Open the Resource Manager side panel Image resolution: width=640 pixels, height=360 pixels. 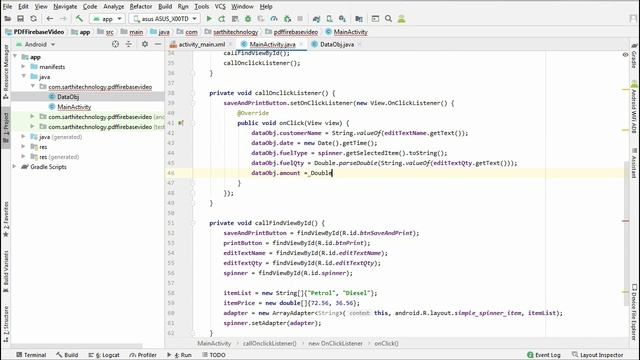pos(6,71)
